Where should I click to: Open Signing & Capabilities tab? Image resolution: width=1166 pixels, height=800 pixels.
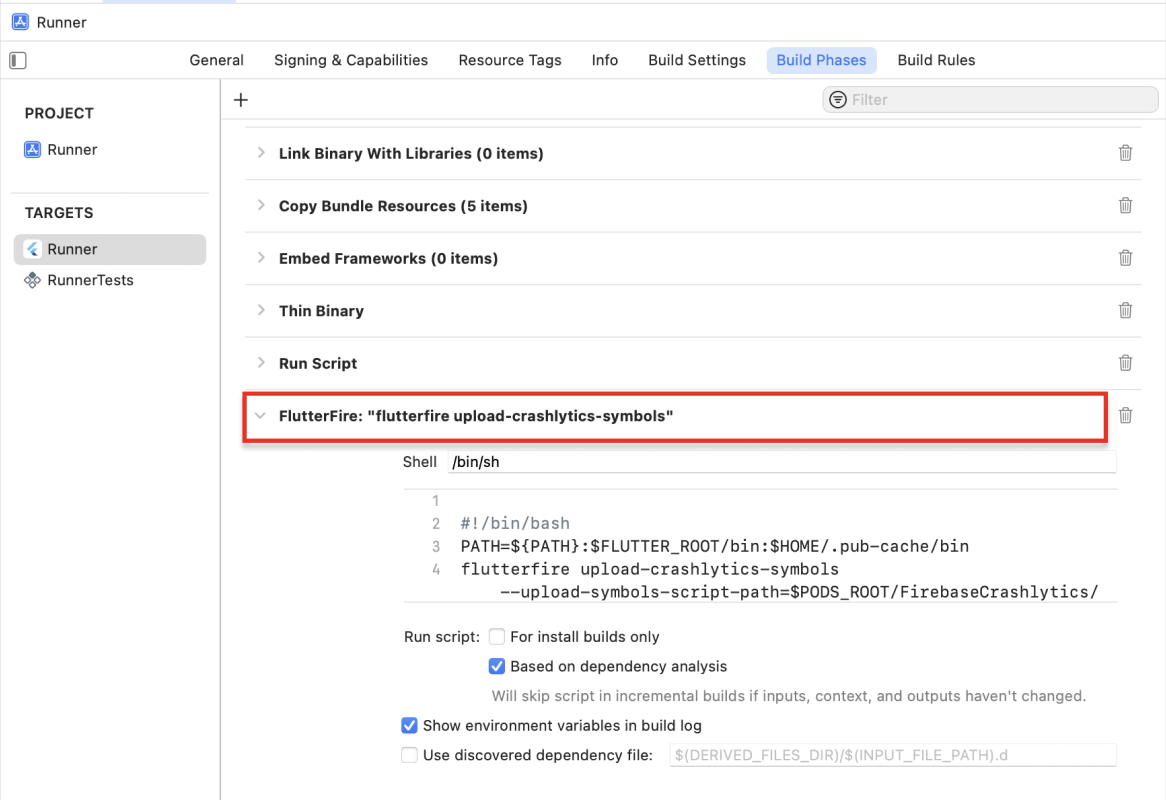[351, 60]
